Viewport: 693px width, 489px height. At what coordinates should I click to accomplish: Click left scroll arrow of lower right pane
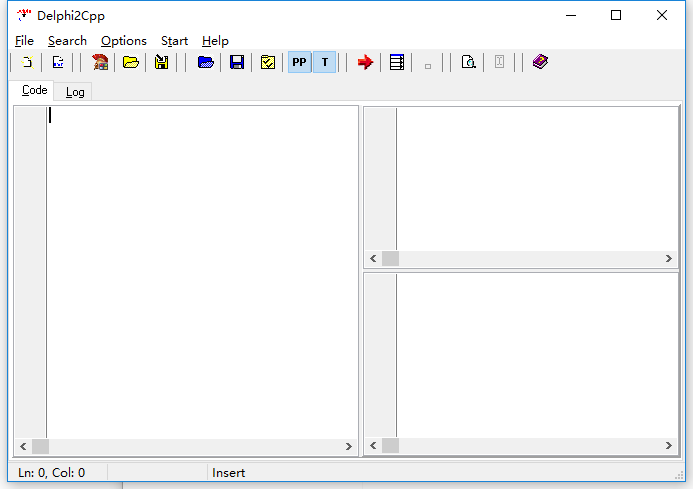point(373,446)
